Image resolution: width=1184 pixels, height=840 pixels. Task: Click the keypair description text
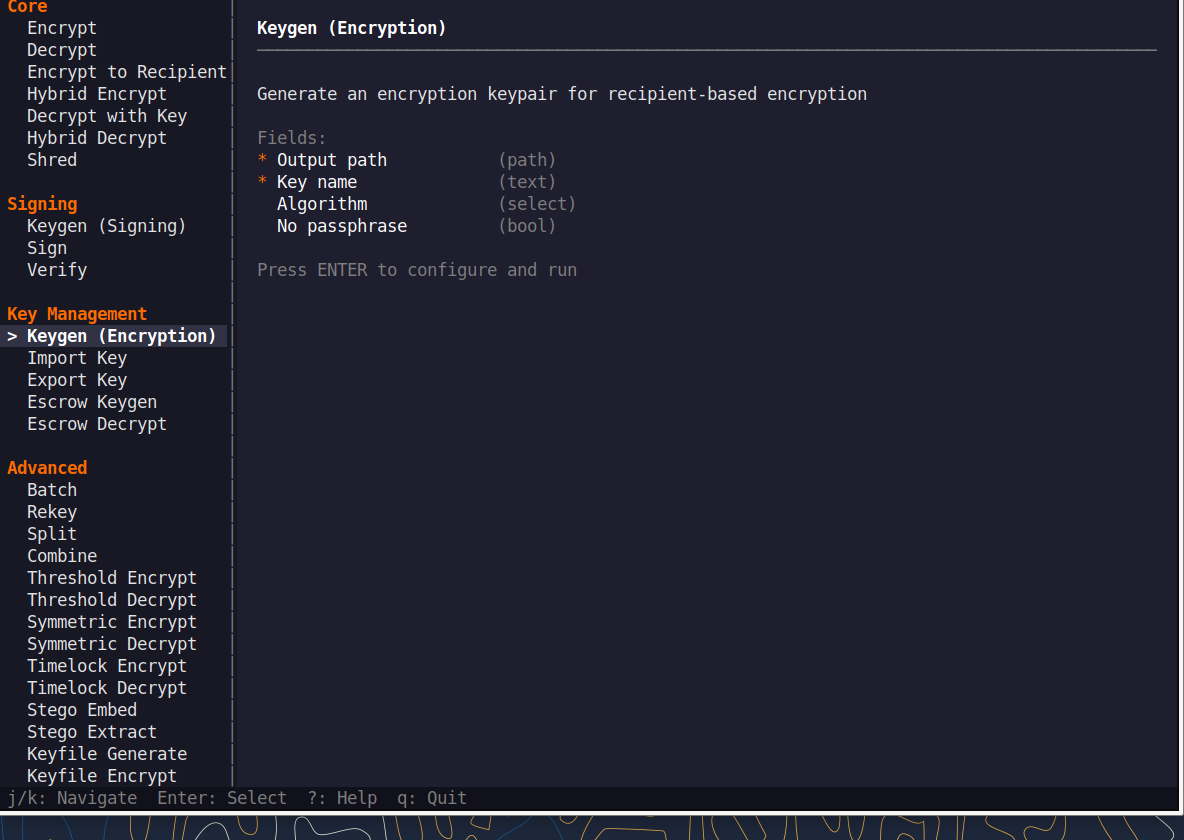point(562,94)
